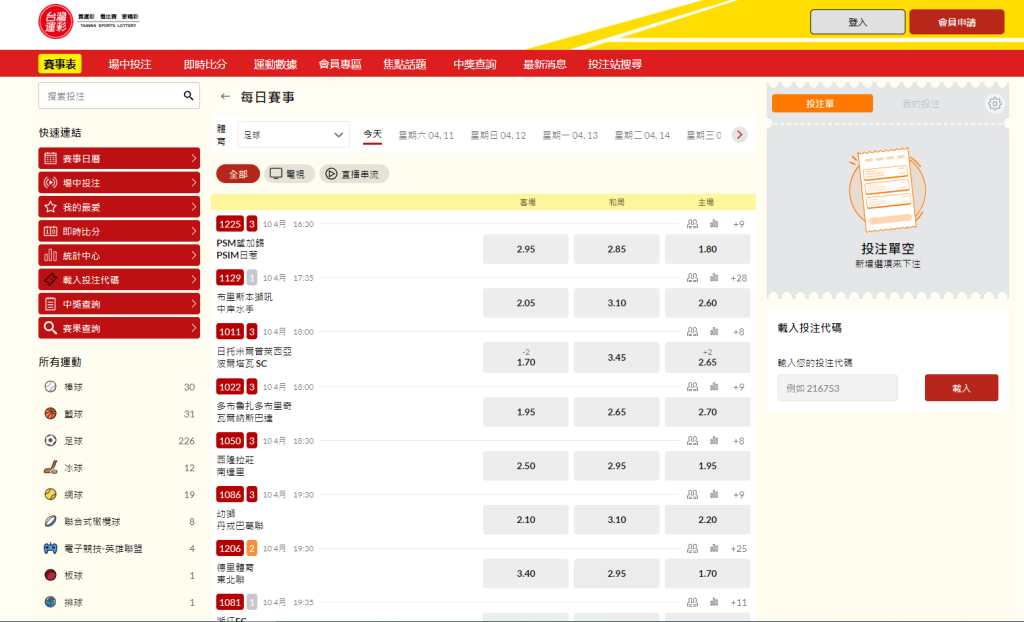
Task: Toggle the 電視 TV filter
Action: pyautogui.click(x=289, y=174)
